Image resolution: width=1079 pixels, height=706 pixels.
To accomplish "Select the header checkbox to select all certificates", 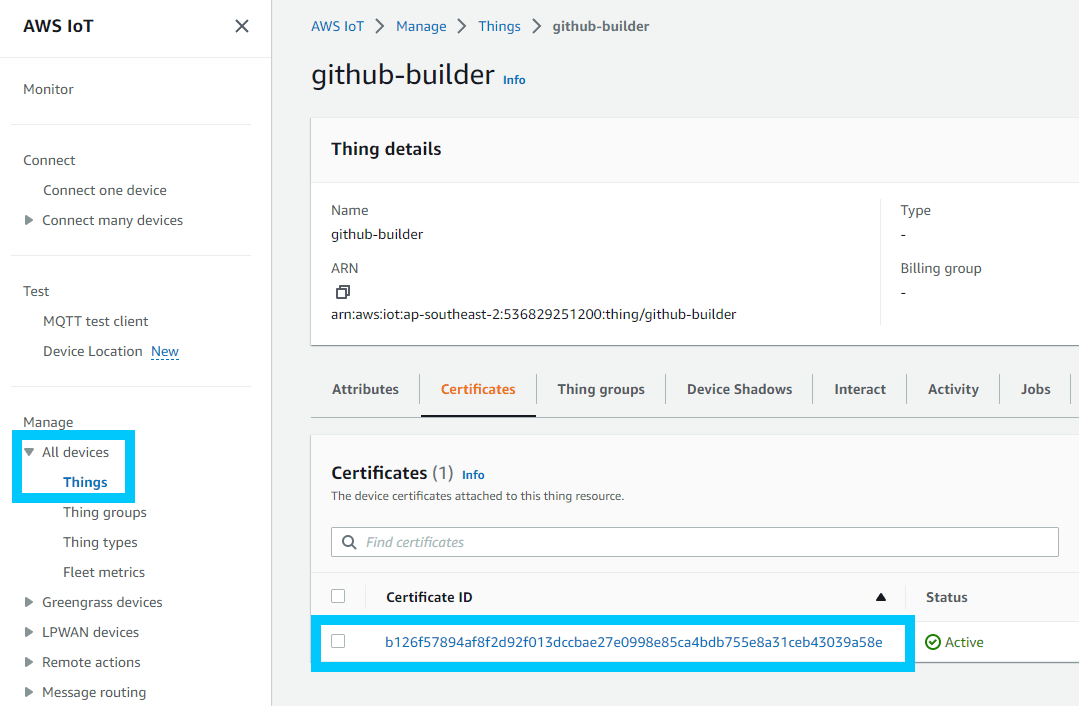I will point(338,595).
